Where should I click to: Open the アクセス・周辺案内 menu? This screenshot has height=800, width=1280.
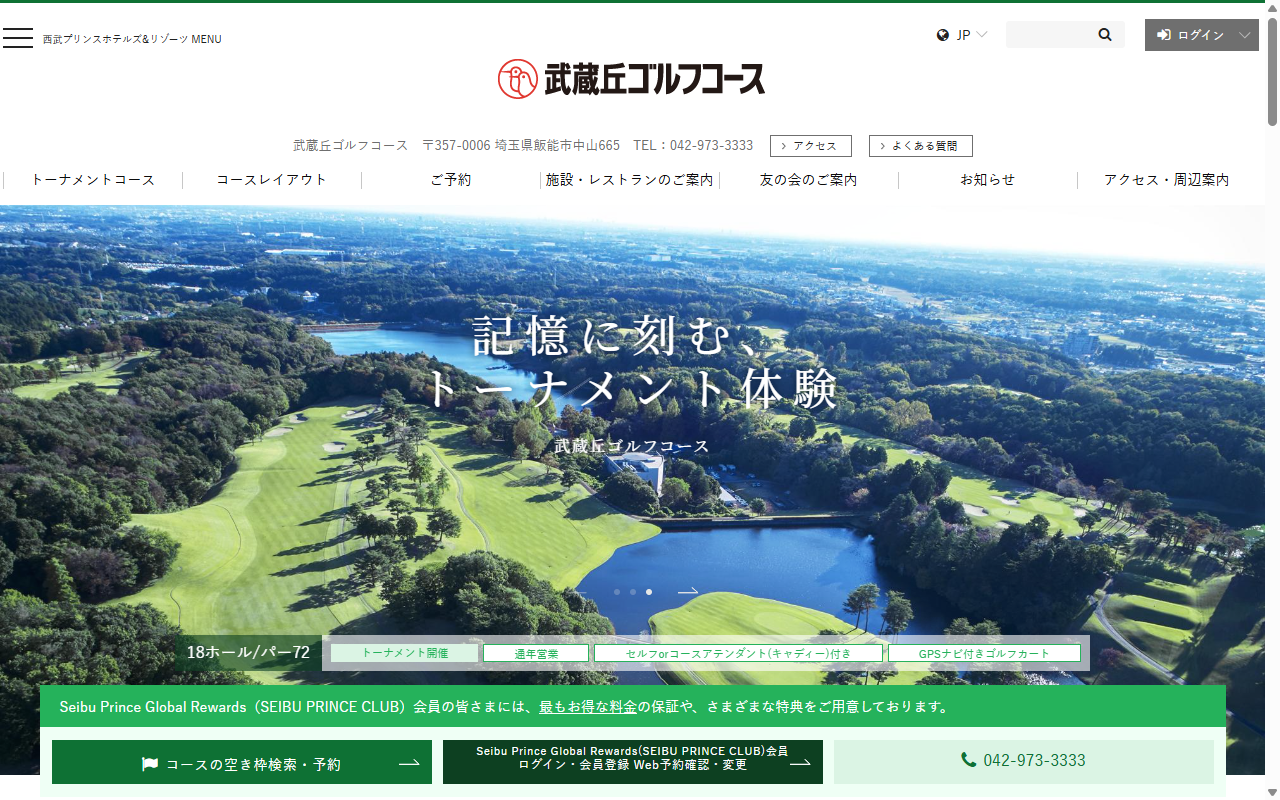click(x=1167, y=180)
